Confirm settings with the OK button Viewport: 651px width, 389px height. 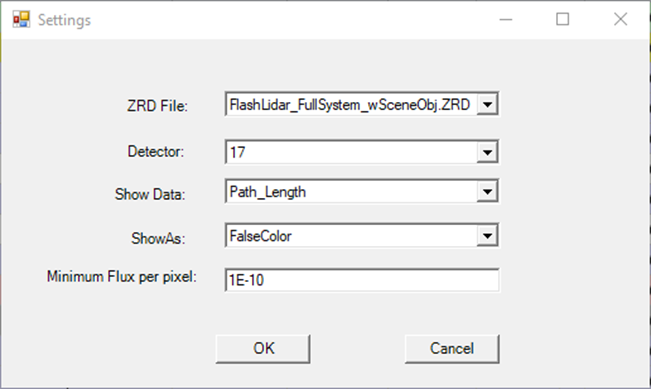[x=263, y=349]
